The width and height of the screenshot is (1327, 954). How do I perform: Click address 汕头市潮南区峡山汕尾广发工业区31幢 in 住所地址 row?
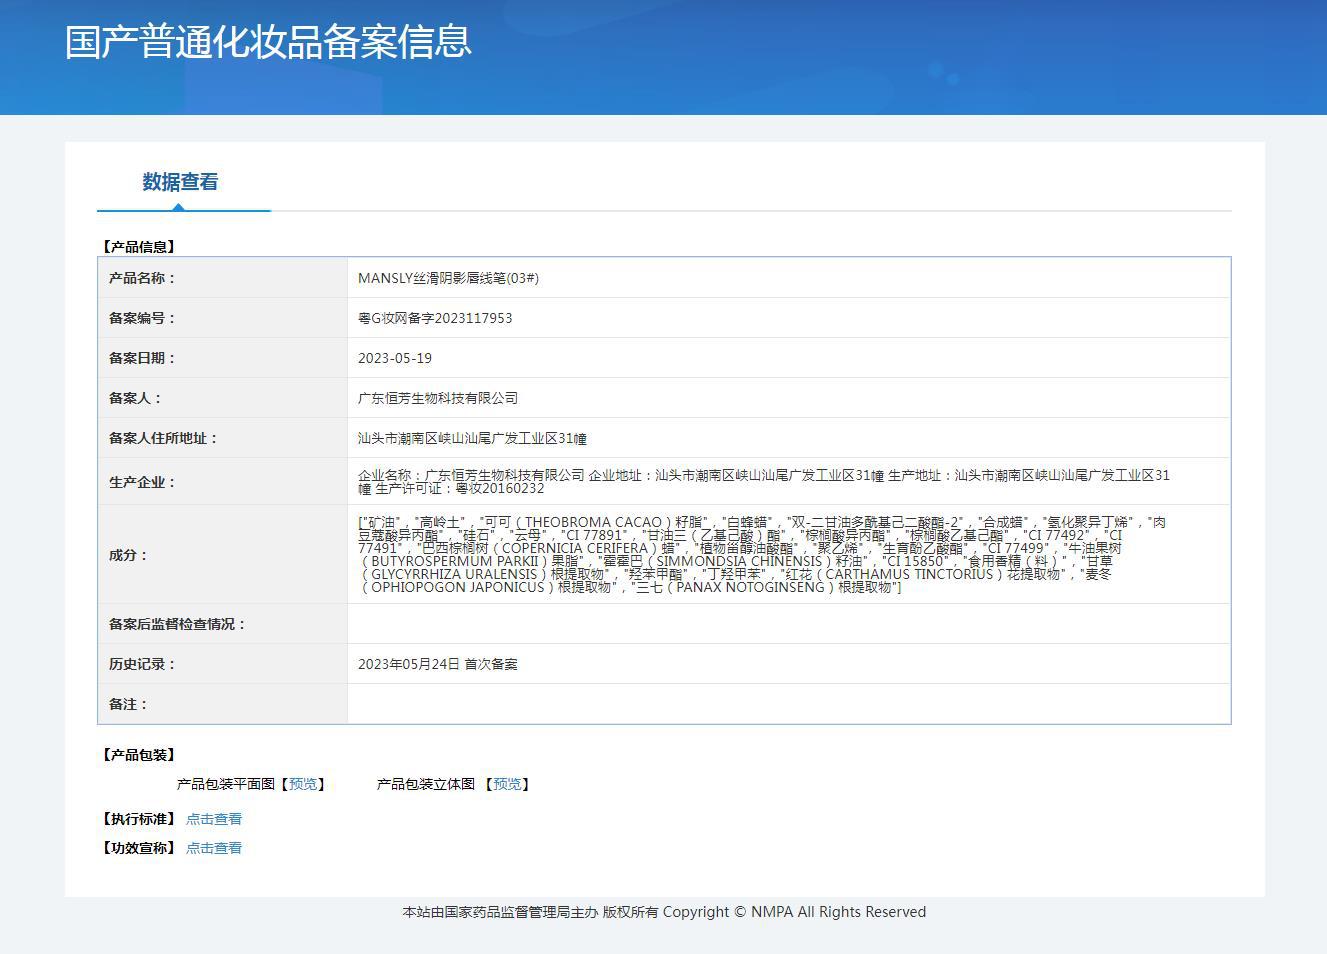click(x=472, y=438)
